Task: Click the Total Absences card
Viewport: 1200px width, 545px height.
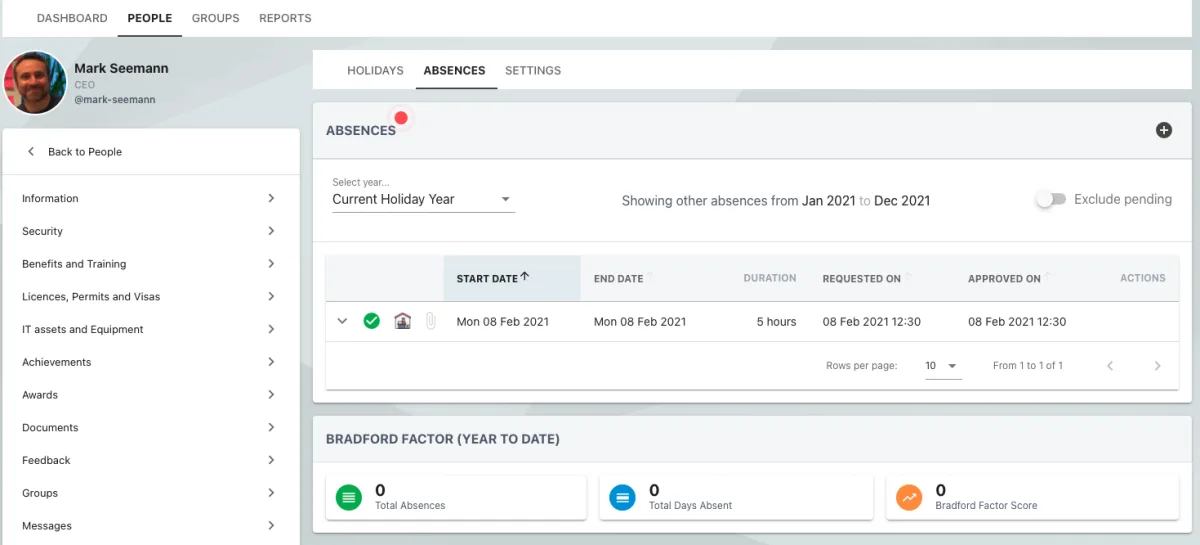Action: coord(456,497)
